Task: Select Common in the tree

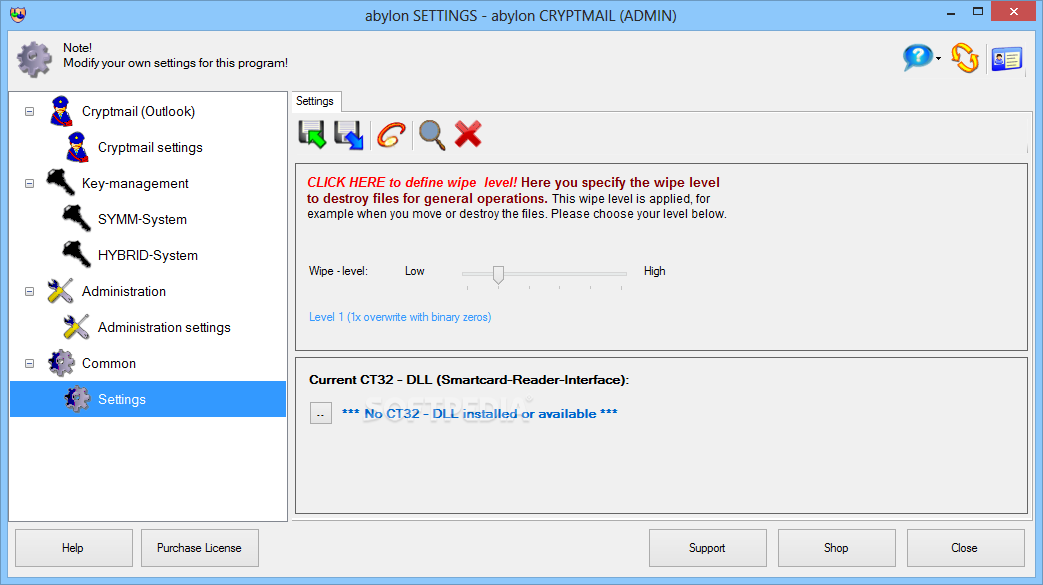Action: point(109,363)
